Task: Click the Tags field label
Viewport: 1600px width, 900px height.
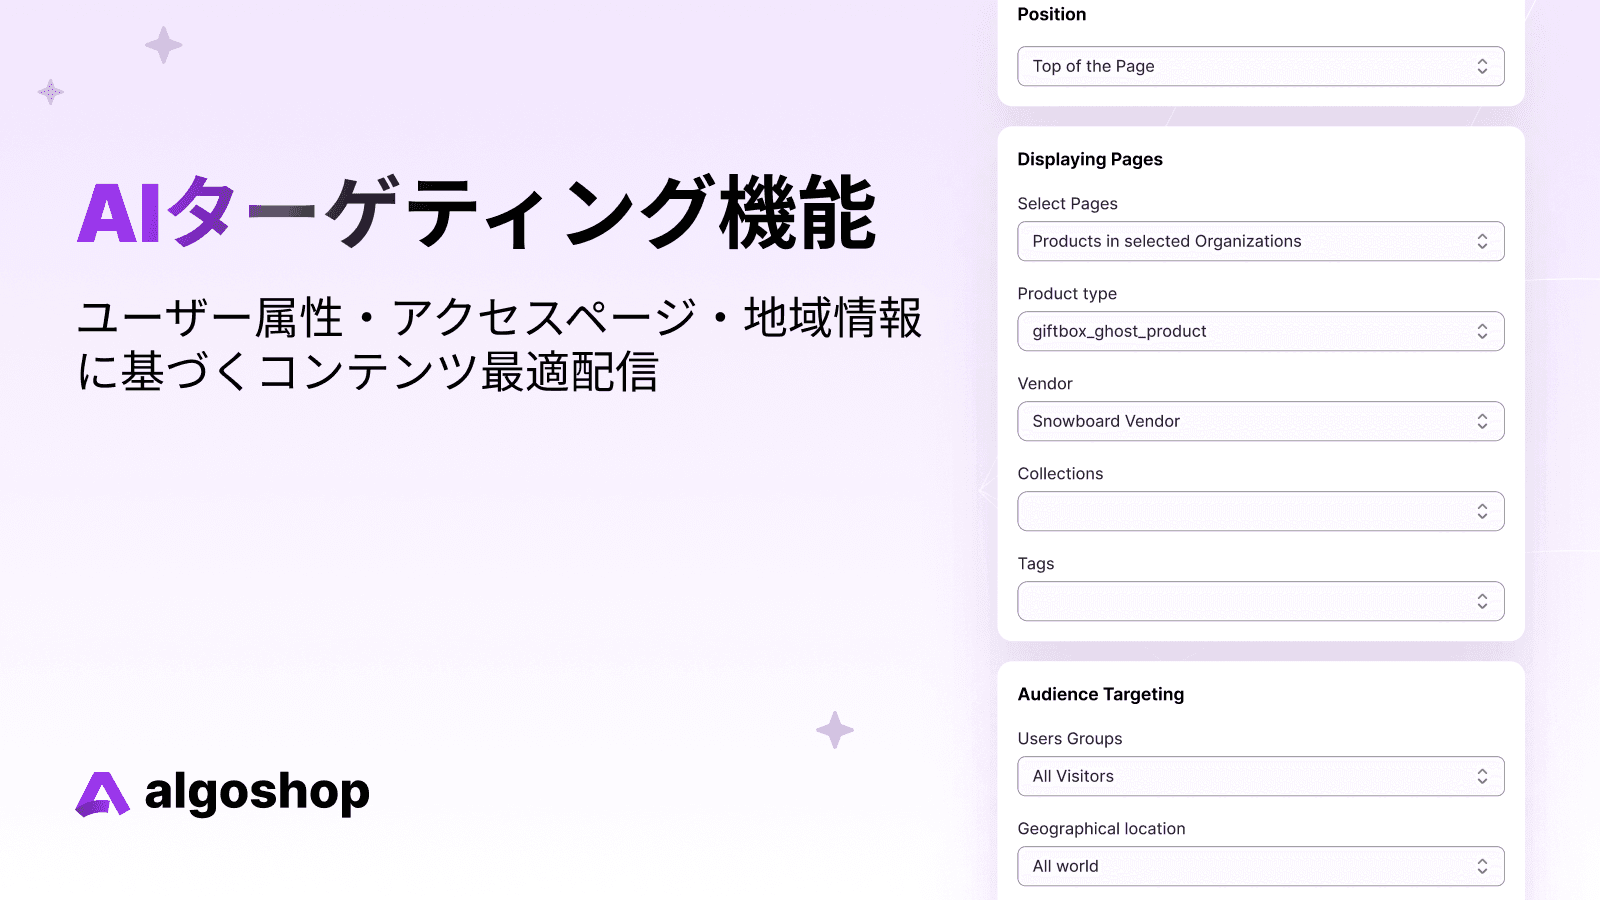Action: (x=1036, y=564)
